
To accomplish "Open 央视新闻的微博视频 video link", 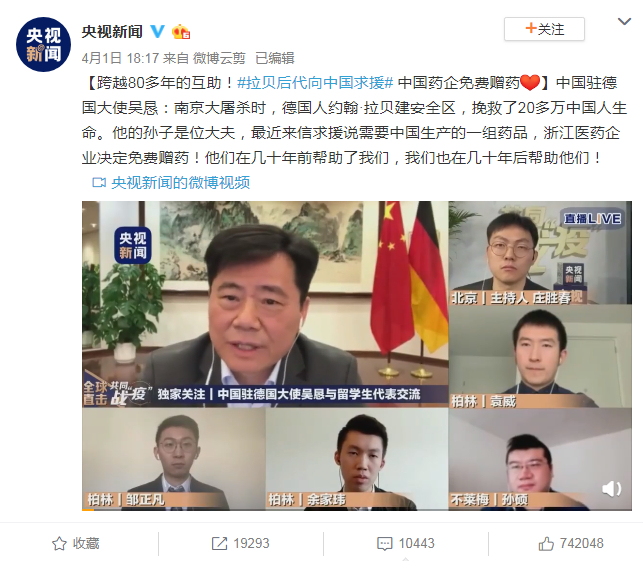I will point(180,182).
